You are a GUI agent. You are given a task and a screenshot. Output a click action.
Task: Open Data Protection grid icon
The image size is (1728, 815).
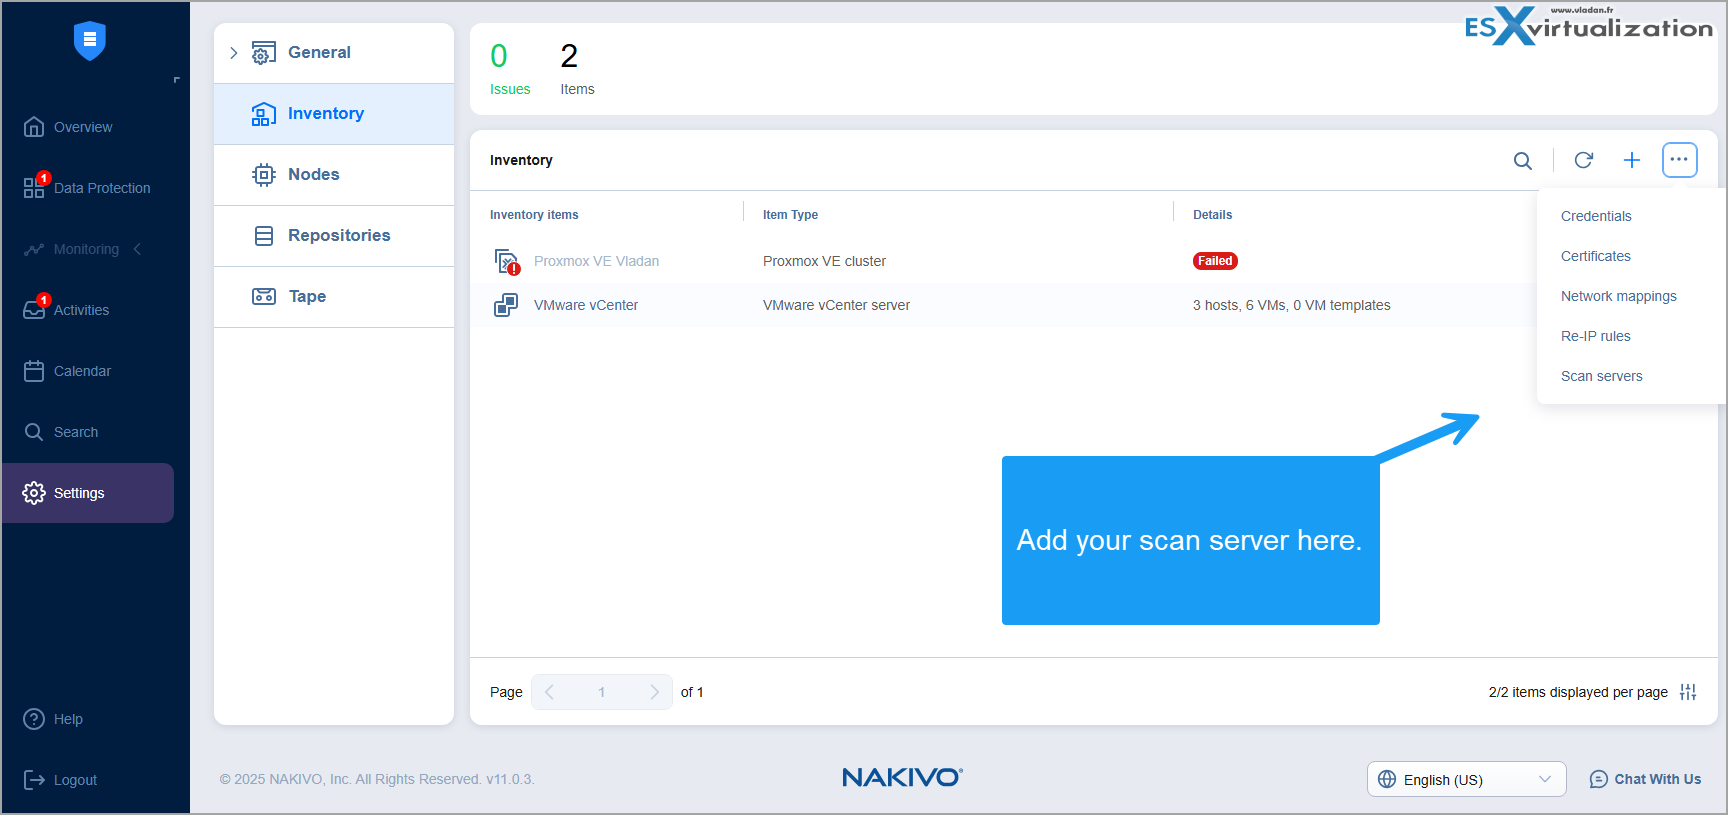tap(34, 188)
